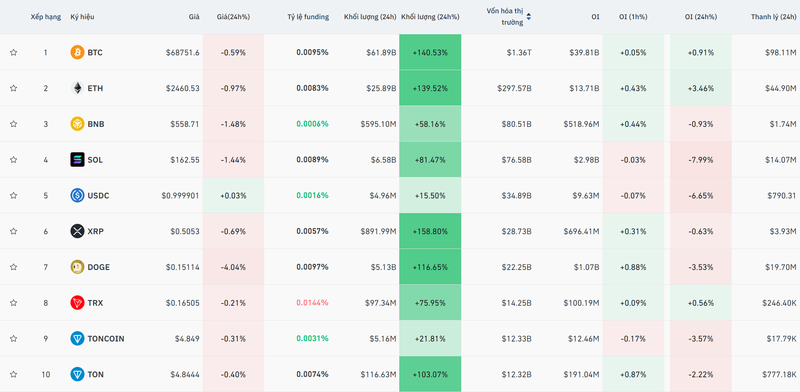Screen dimensions: 800x392
Task: Sort by Vốn hóa thị trường arrow
Action: point(529,17)
